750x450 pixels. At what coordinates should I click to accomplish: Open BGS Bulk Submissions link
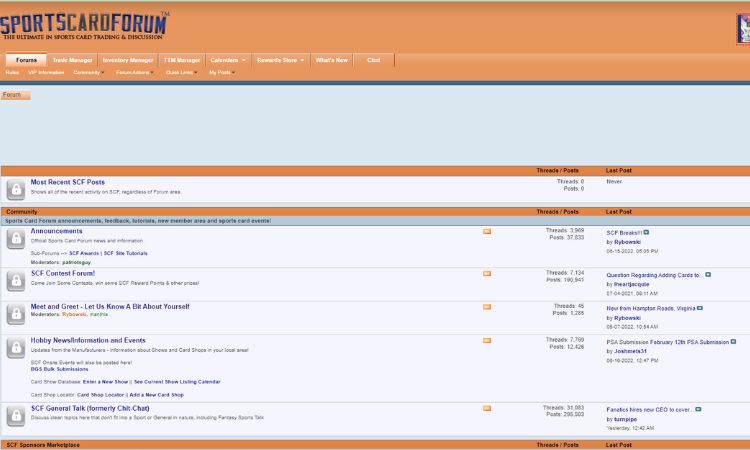pyautogui.click(x=59, y=369)
